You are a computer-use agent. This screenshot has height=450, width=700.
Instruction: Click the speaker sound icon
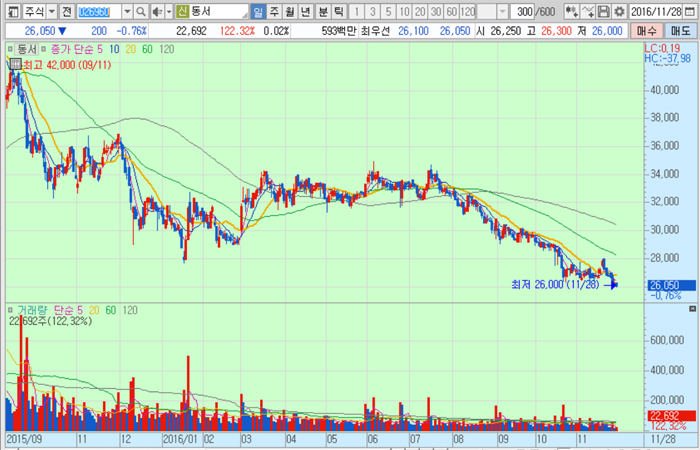pos(155,12)
